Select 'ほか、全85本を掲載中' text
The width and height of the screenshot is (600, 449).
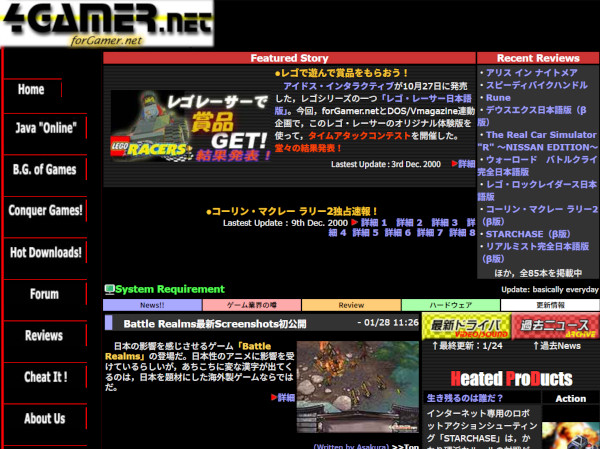538,273
